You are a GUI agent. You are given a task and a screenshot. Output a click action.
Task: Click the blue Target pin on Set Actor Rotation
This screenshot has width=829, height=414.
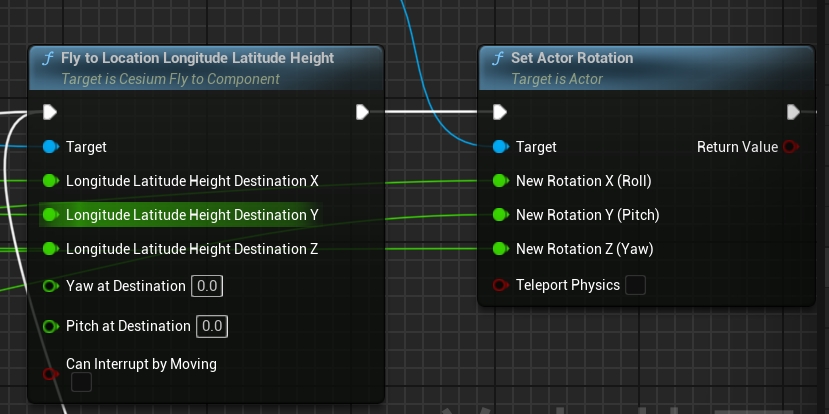(x=500, y=147)
